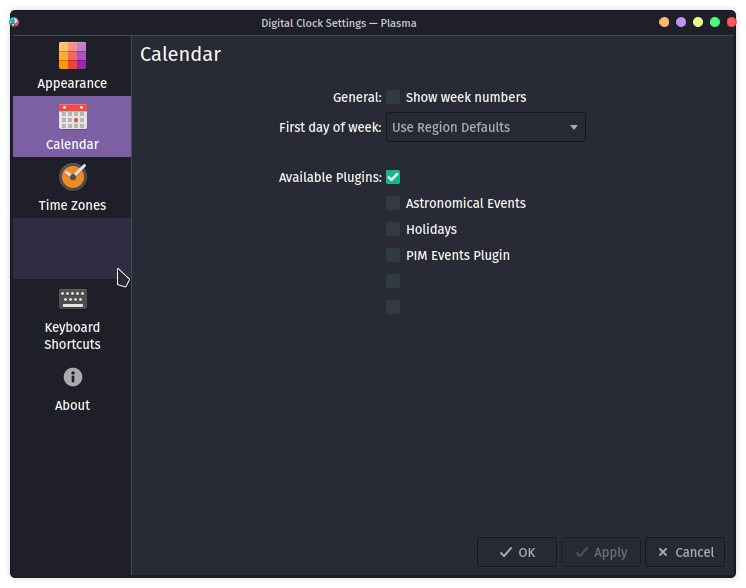Click the orange window control dot
746x588 pixels.
[x=664, y=22]
